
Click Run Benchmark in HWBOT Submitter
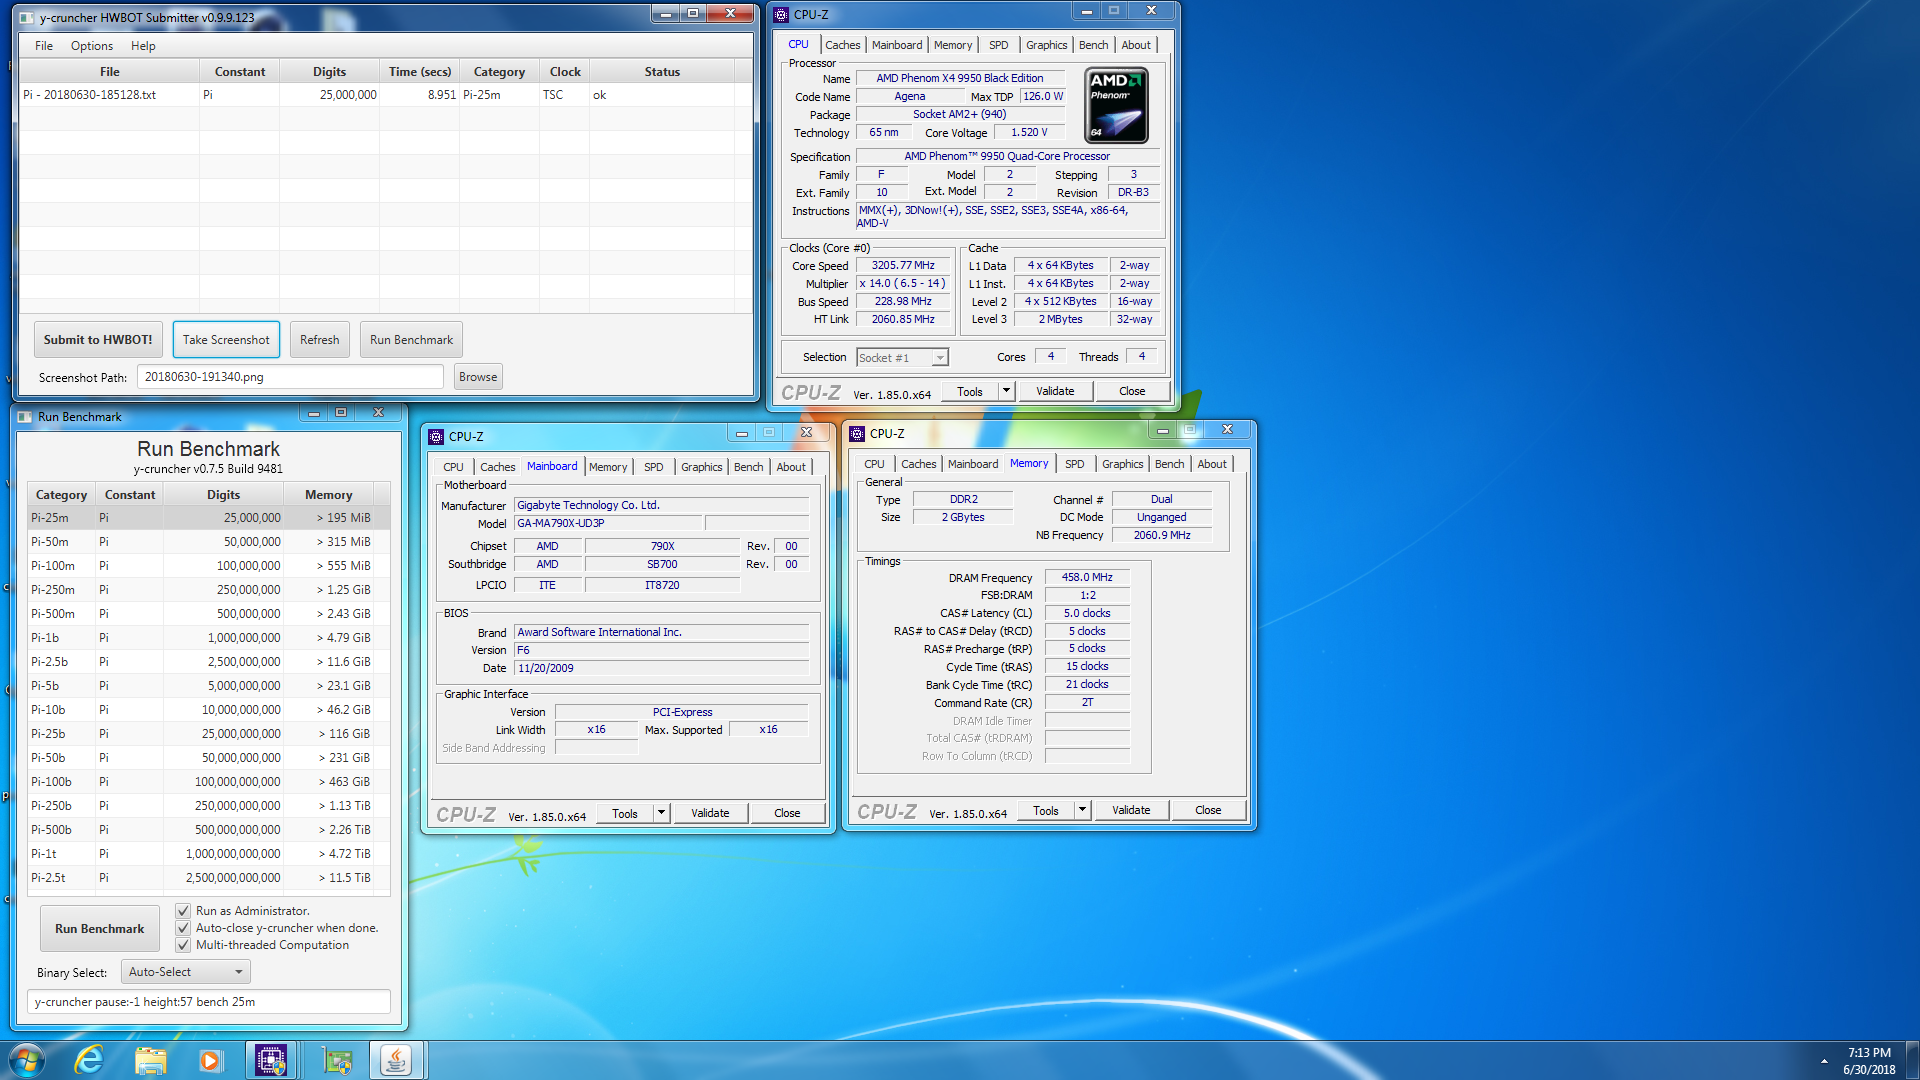click(411, 340)
